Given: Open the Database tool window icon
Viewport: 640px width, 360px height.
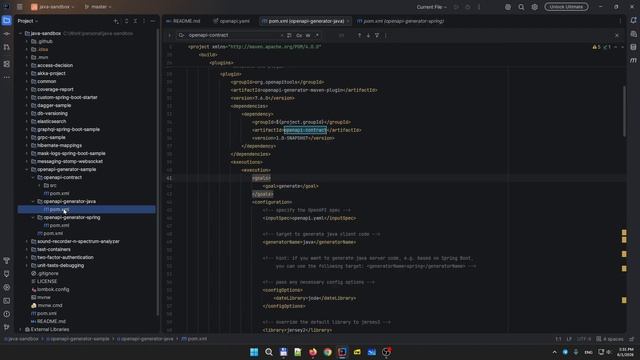Looking at the screenshot, I should pyautogui.click(x=633, y=47).
